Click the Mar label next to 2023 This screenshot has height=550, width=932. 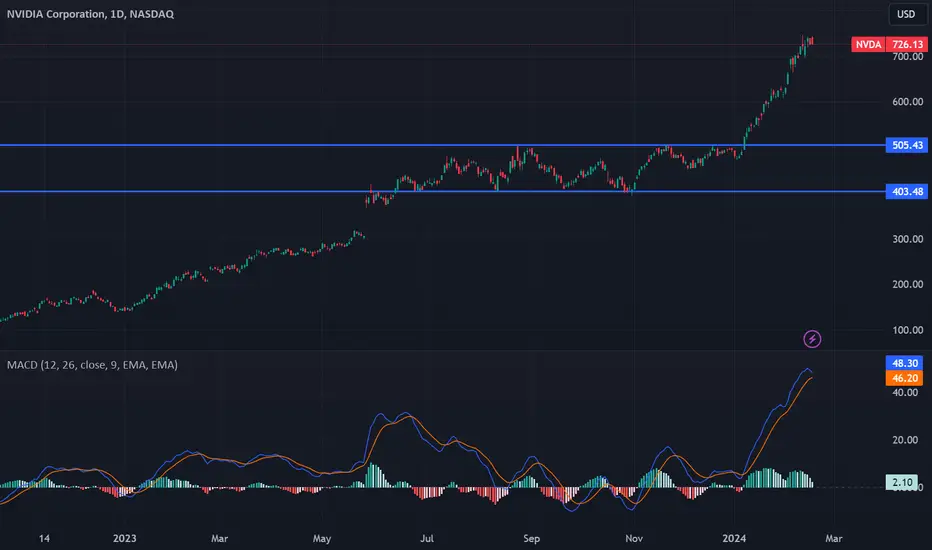pyautogui.click(x=219, y=538)
